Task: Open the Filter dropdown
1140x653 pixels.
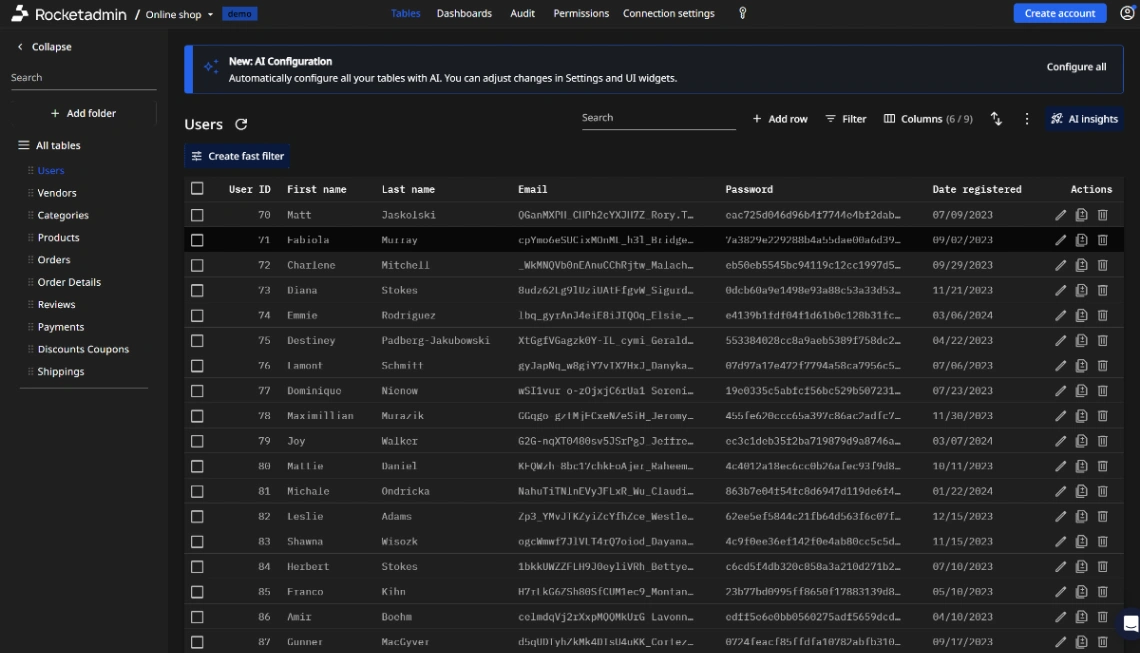Action: [845, 118]
